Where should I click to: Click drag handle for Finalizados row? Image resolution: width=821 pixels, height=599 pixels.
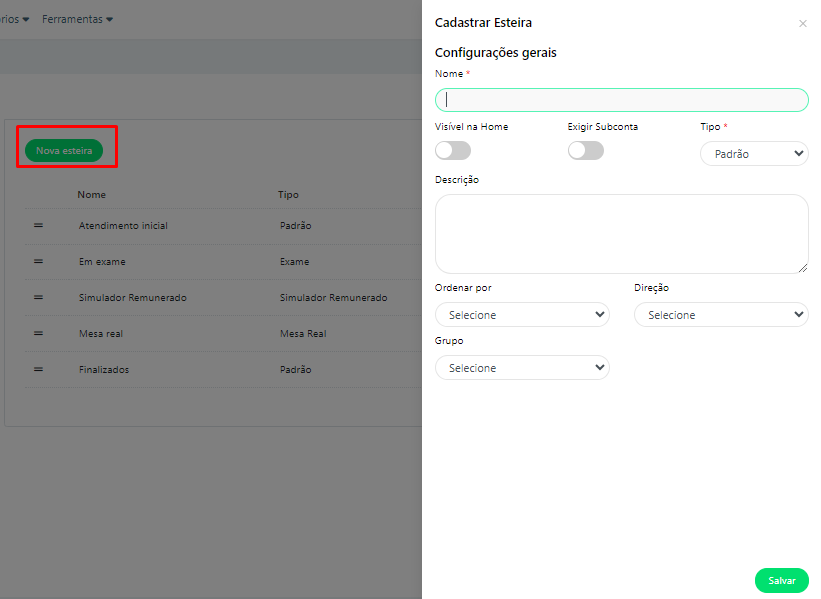coord(39,370)
